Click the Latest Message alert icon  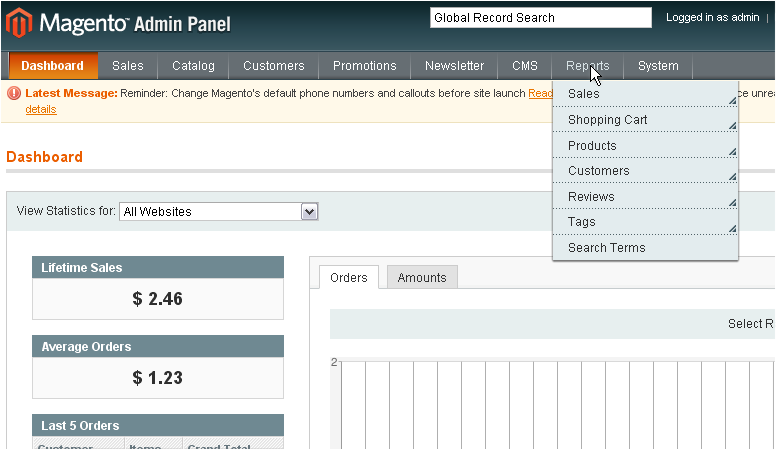(14, 93)
